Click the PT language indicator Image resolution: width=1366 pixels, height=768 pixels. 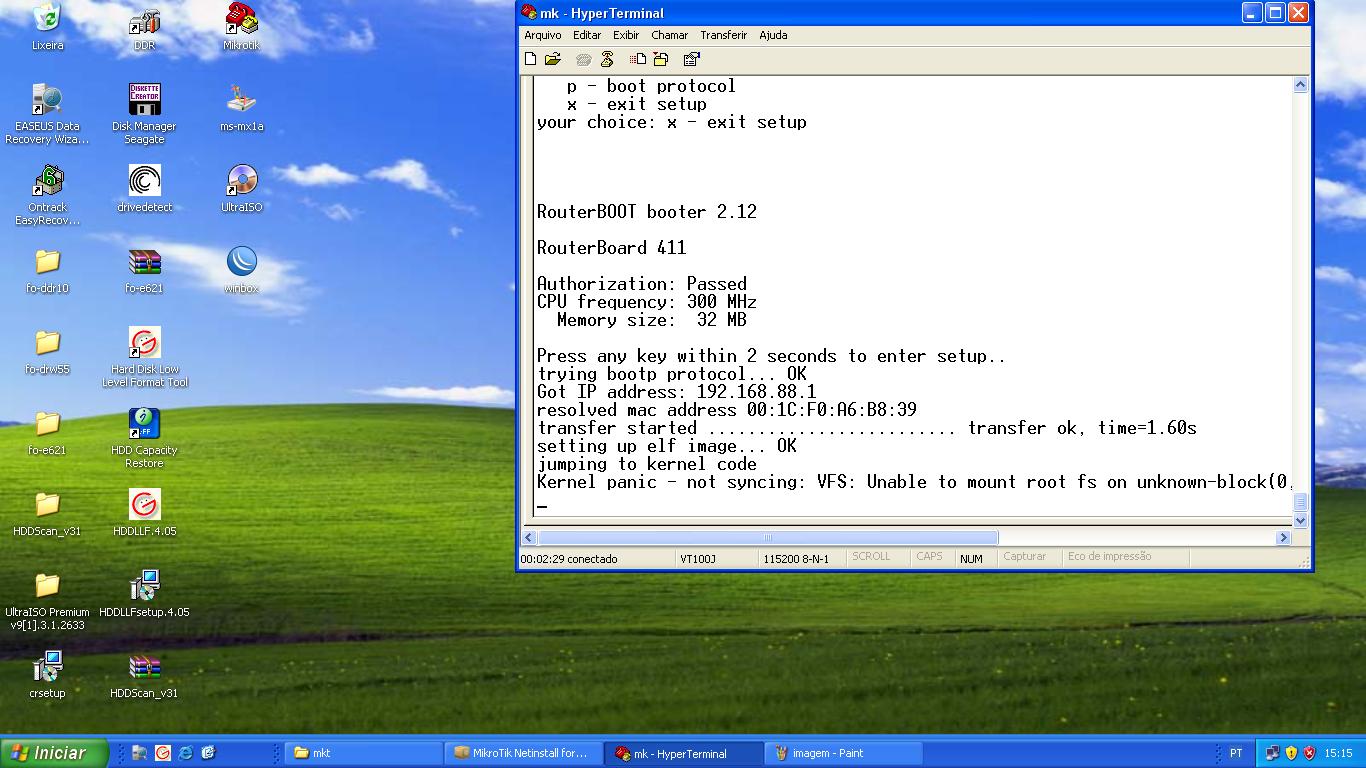(1236, 753)
